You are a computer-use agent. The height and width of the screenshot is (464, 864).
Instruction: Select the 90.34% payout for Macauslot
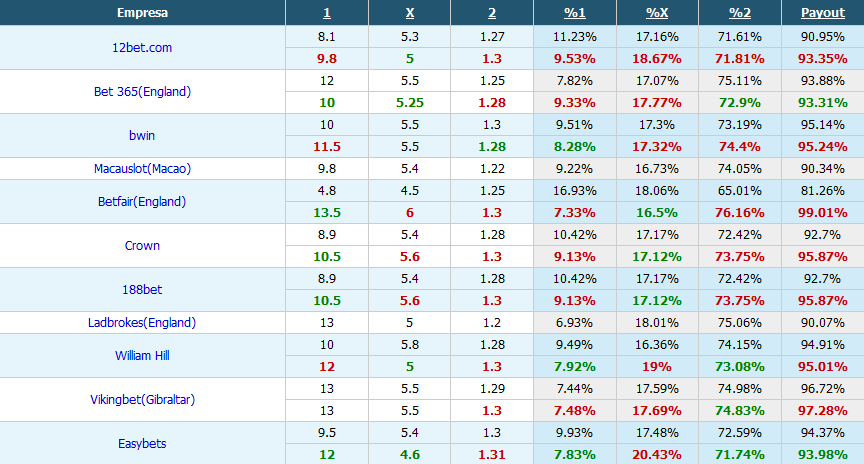pyautogui.click(x=823, y=169)
